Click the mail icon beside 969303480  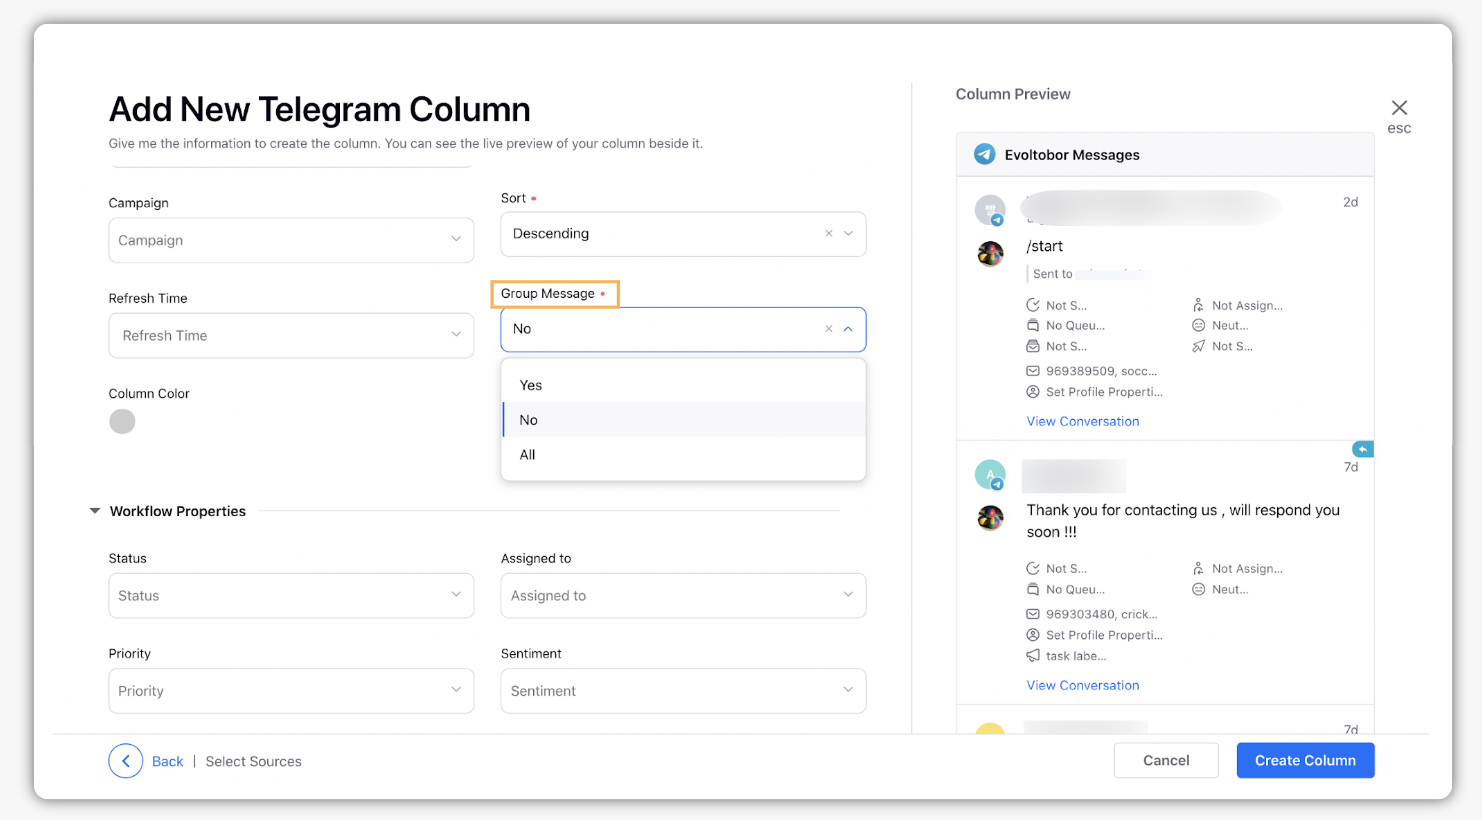[1033, 614]
